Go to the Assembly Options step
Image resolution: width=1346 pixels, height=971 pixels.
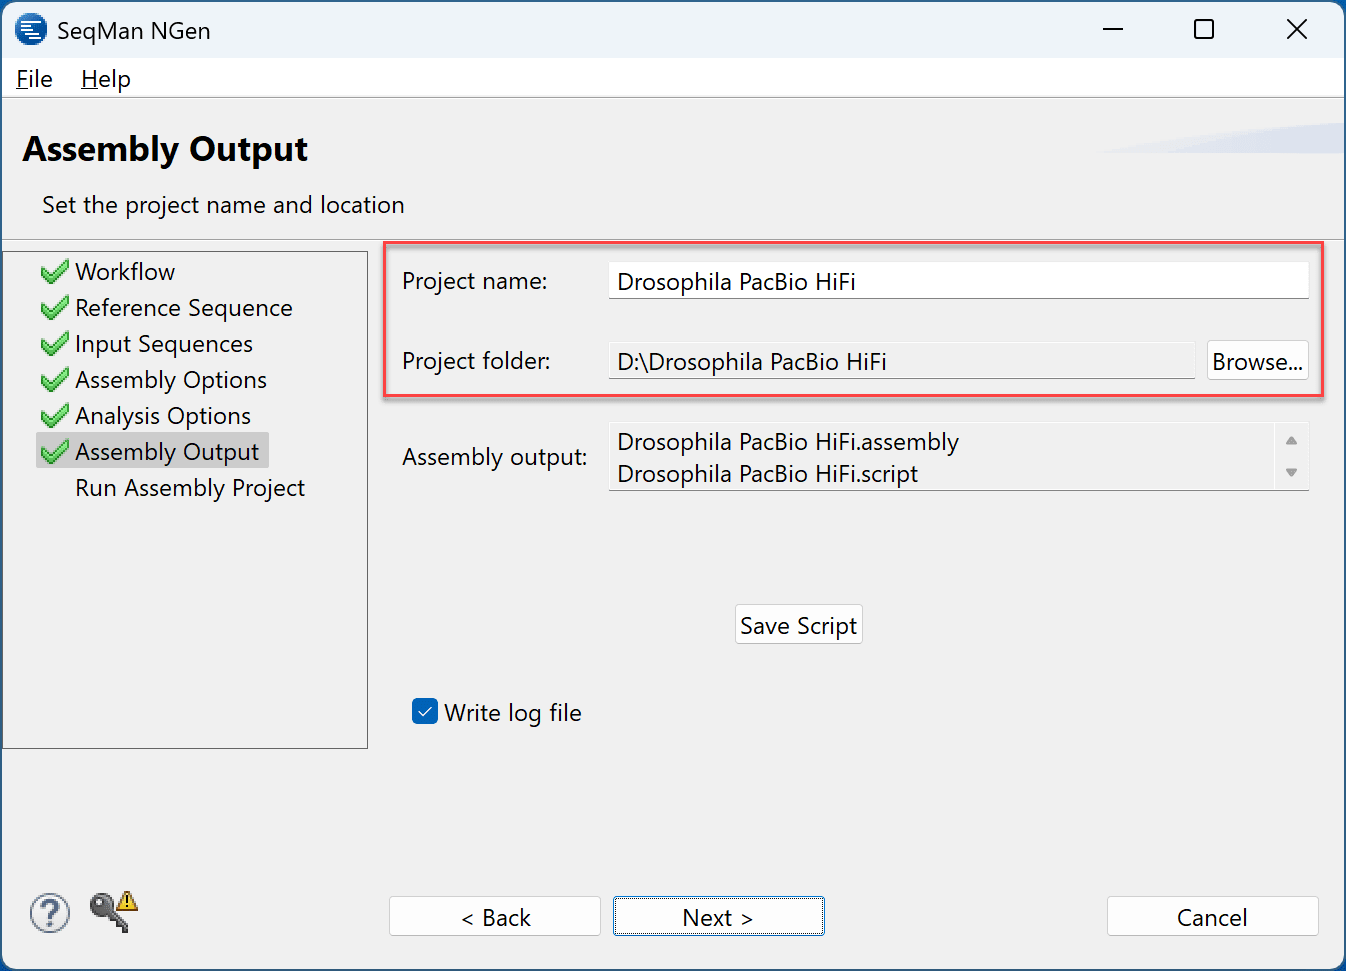pos(171,380)
